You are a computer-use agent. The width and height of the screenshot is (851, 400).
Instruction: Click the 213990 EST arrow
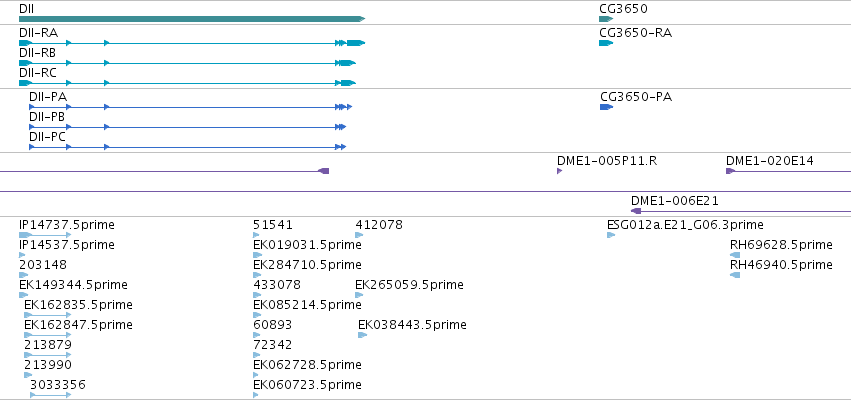click(28, 375)
